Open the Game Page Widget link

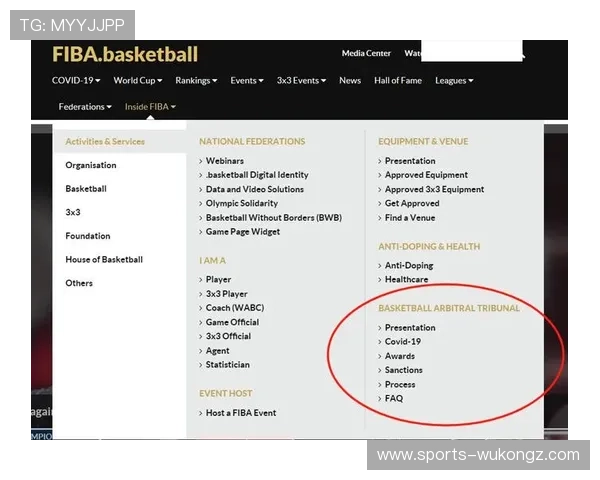tap(243, 232)
